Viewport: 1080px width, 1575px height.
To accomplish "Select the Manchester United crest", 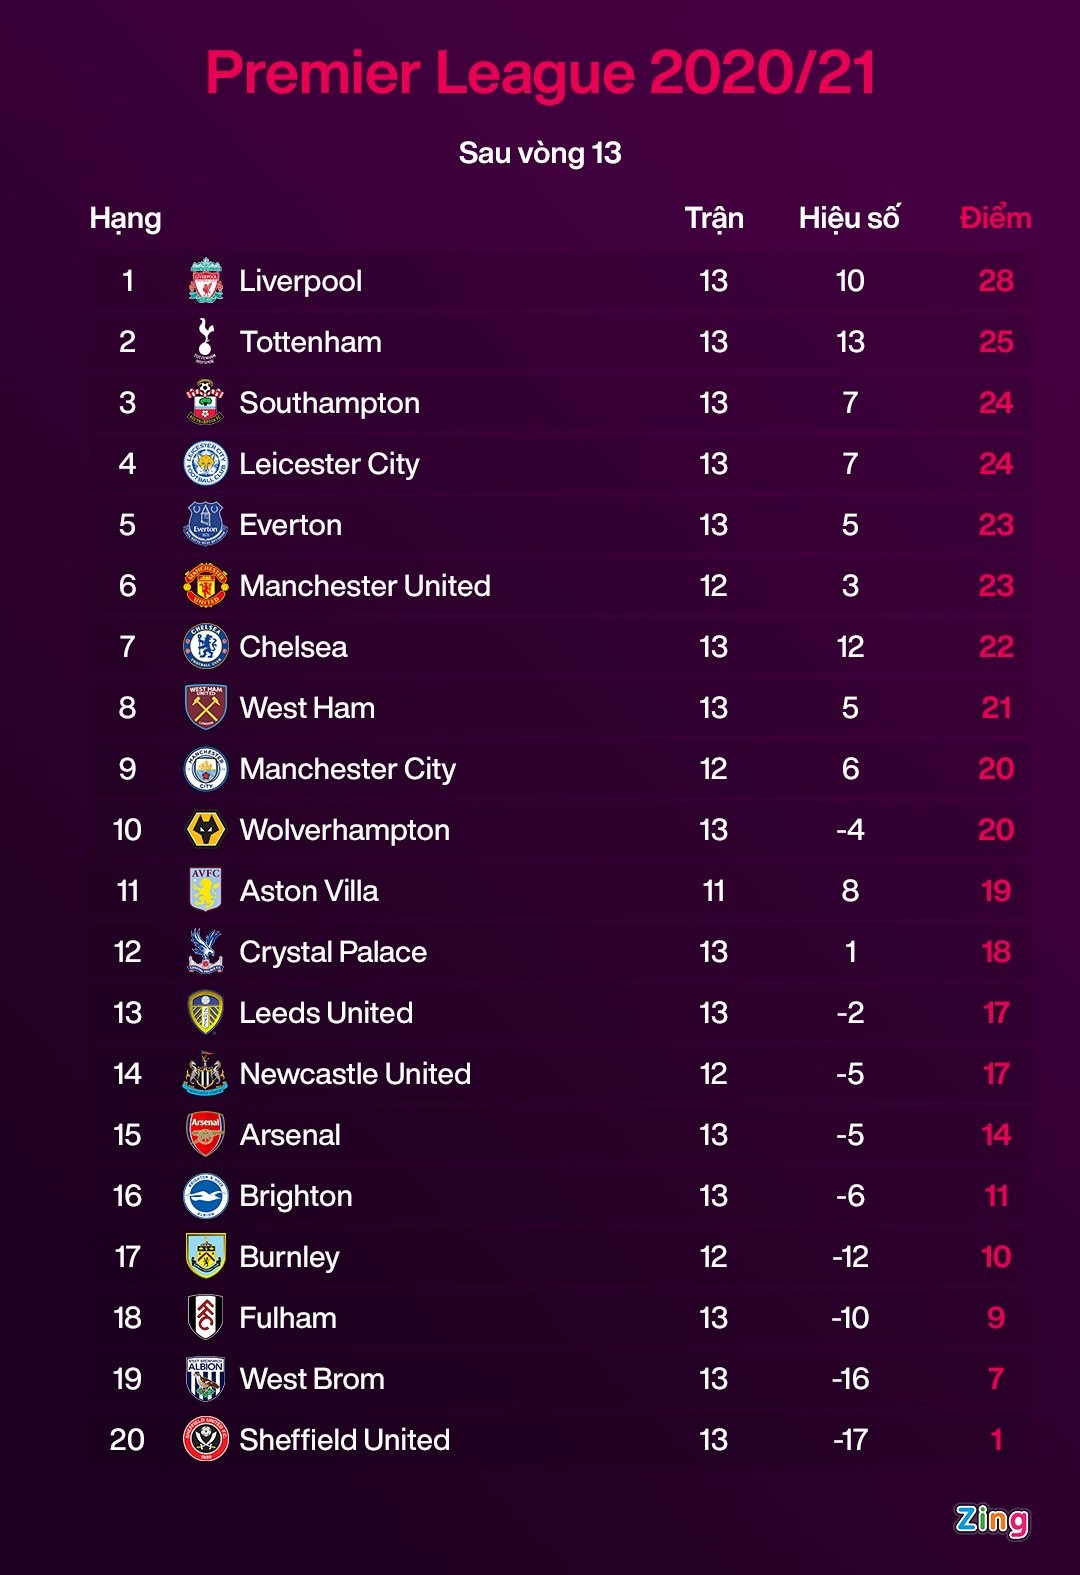I will pos(206,586).
